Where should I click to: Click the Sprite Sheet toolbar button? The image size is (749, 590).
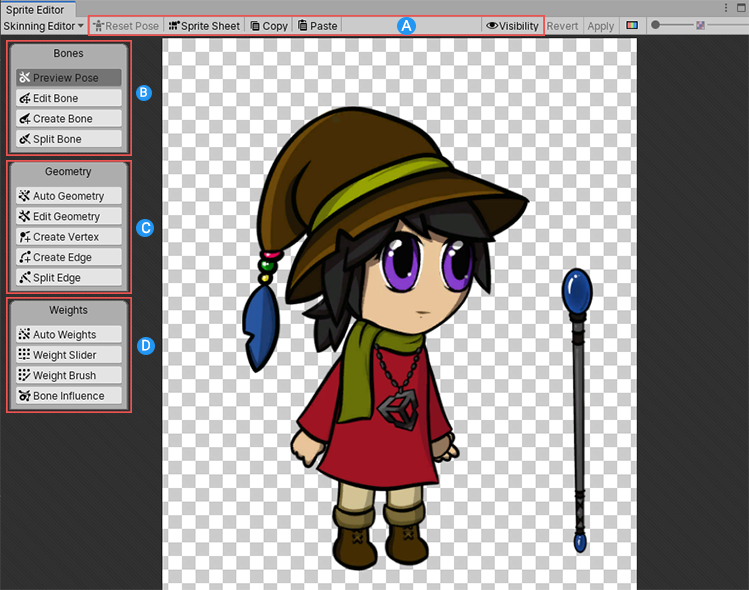click(x=204, y=26)
